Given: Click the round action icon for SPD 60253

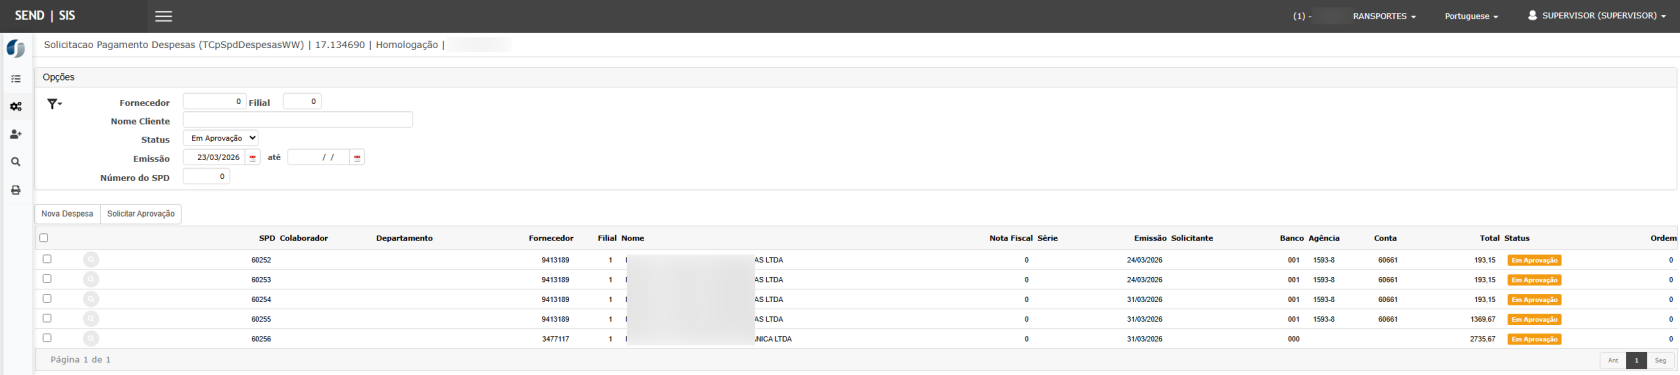Looking at the screenshot, I should 91,280.
